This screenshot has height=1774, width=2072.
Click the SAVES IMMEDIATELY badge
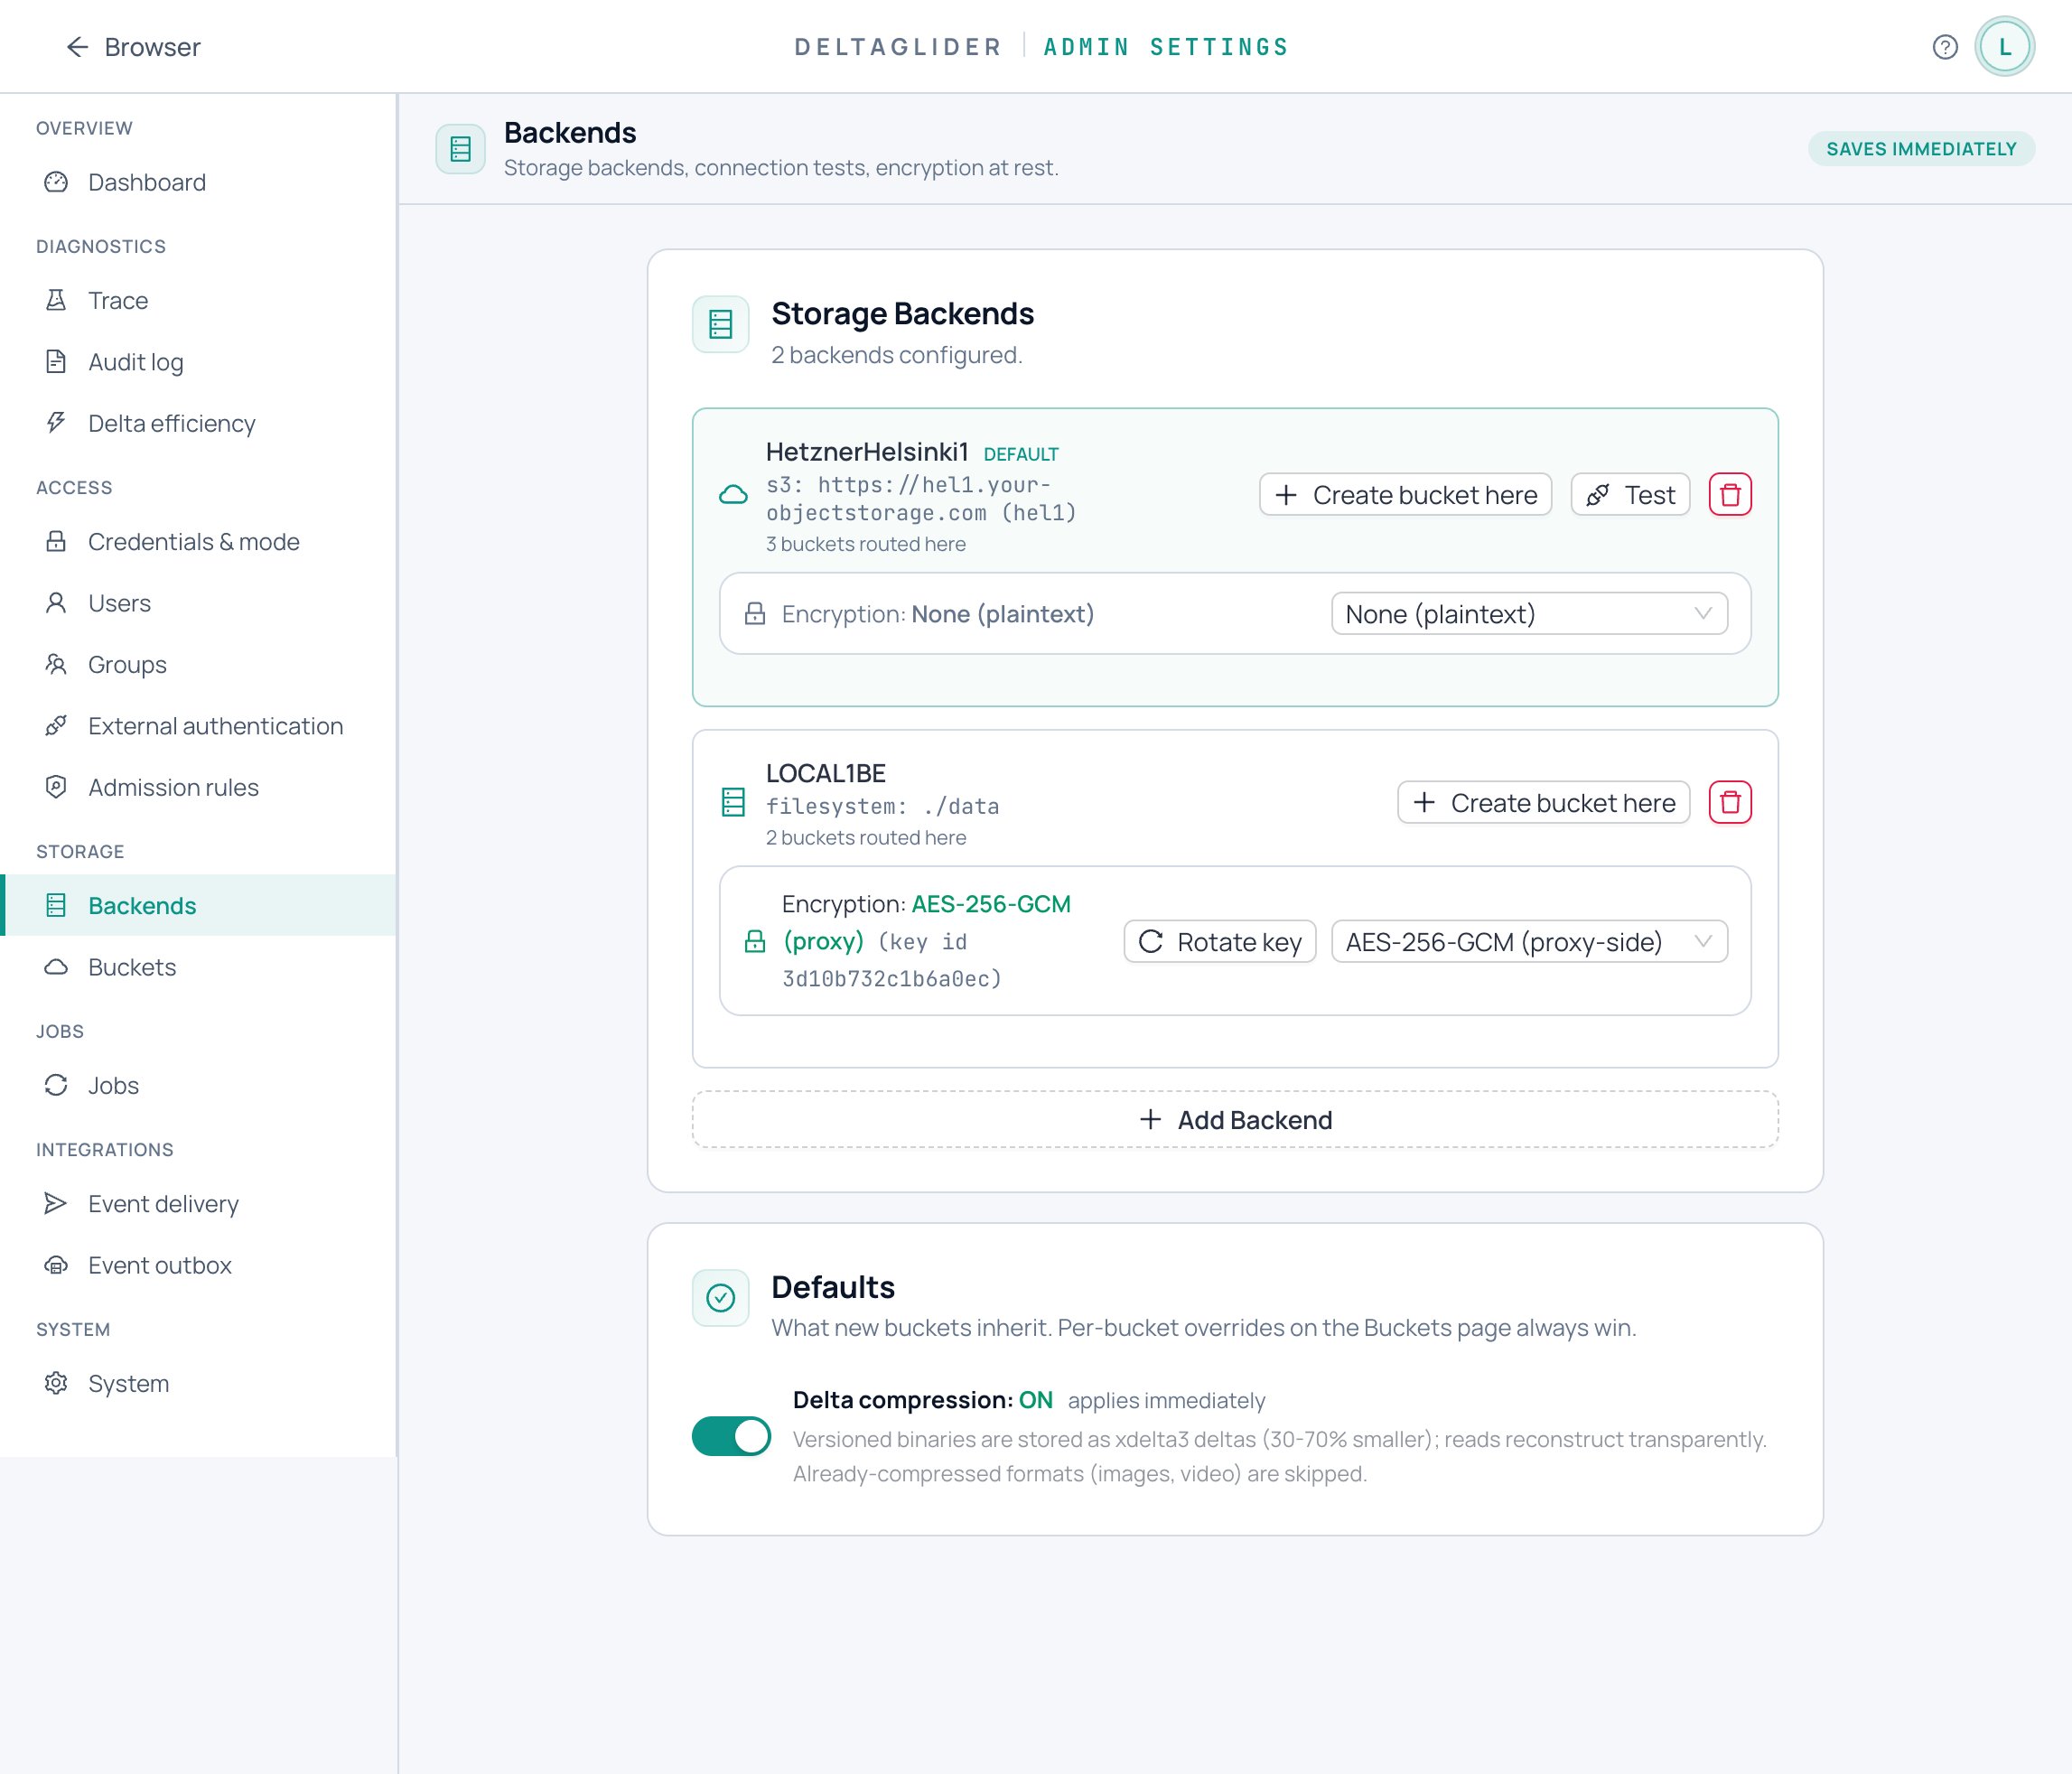click(1921, 149)
